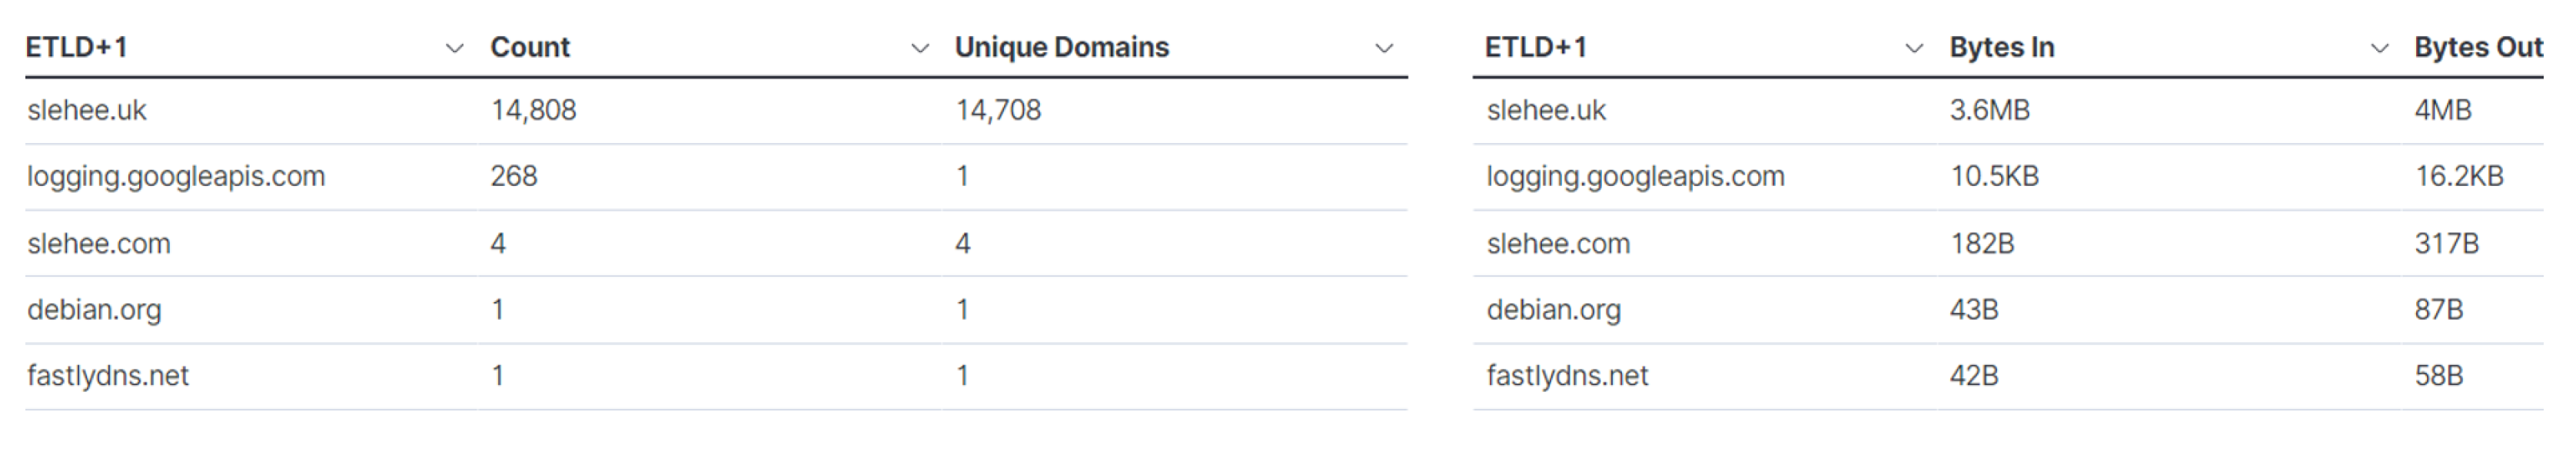Sort by the Count column header
Screen dimensions: 2576x462
coord(530,47)
